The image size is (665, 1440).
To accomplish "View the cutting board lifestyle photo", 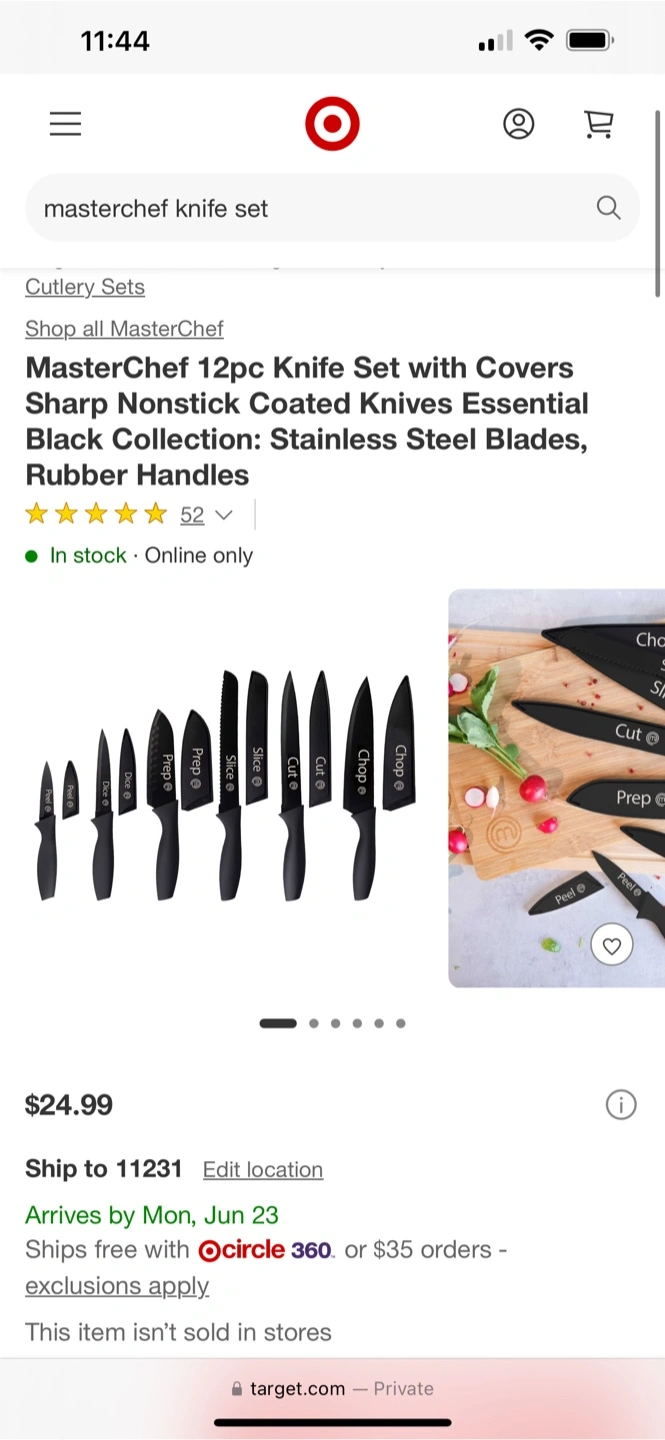I will [556, 788].
